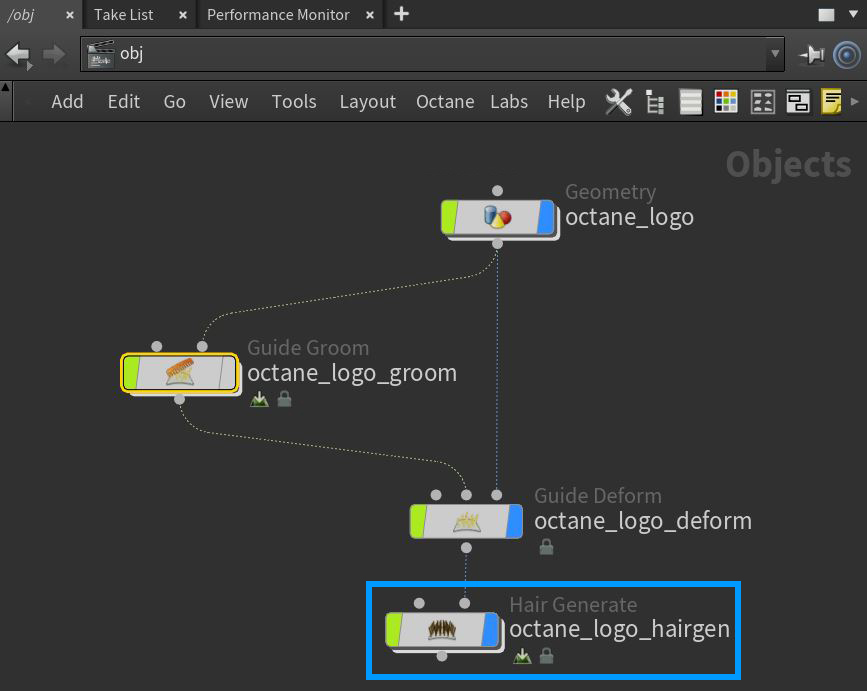
Task: Toggle blue display flag on octane_logo_deform
Action: pos(514,521)
